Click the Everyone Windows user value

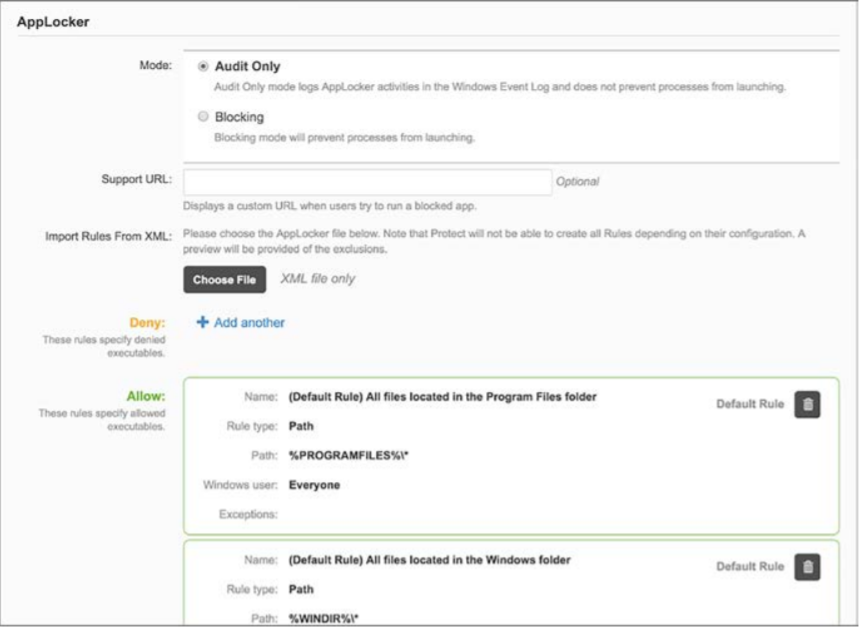[314, 485]
